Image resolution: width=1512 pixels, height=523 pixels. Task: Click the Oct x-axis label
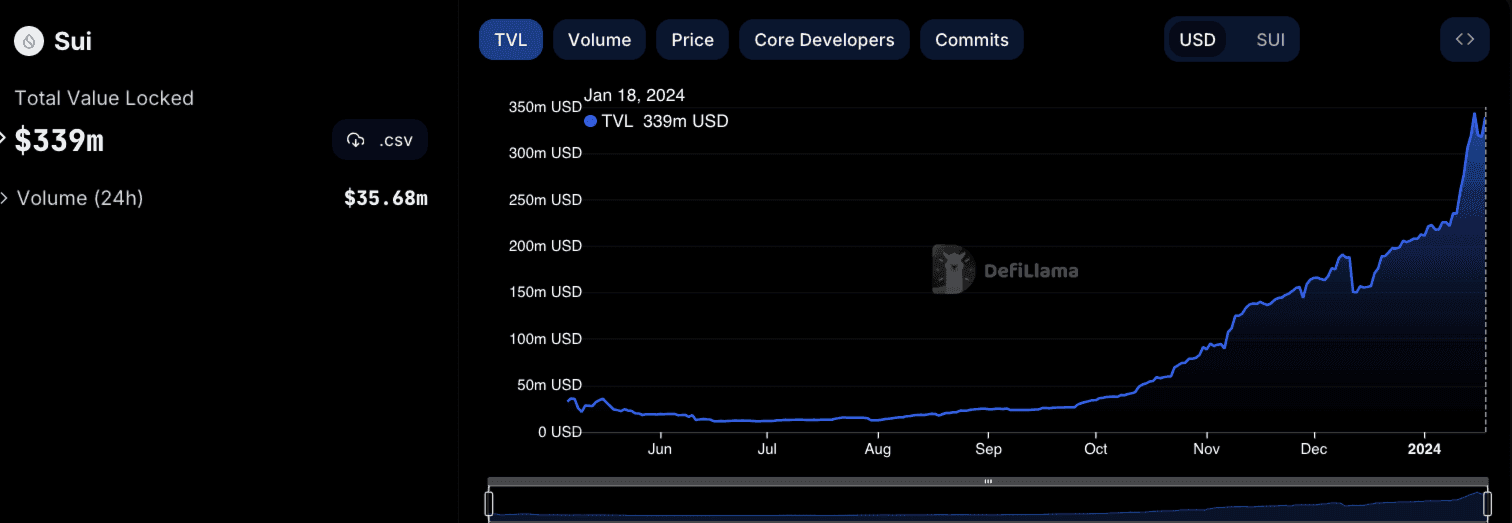tap(1096, 450)
